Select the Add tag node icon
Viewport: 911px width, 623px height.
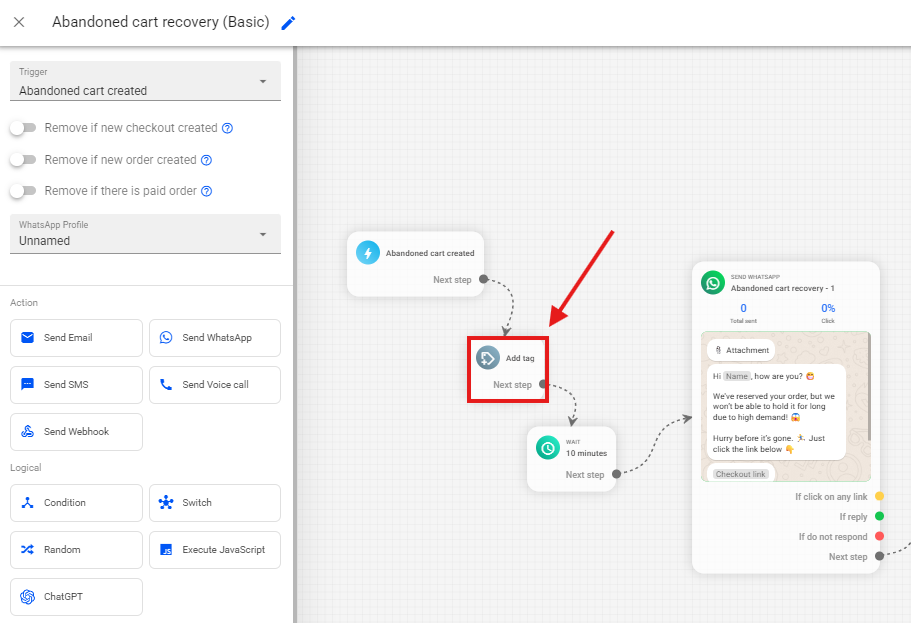488,358
